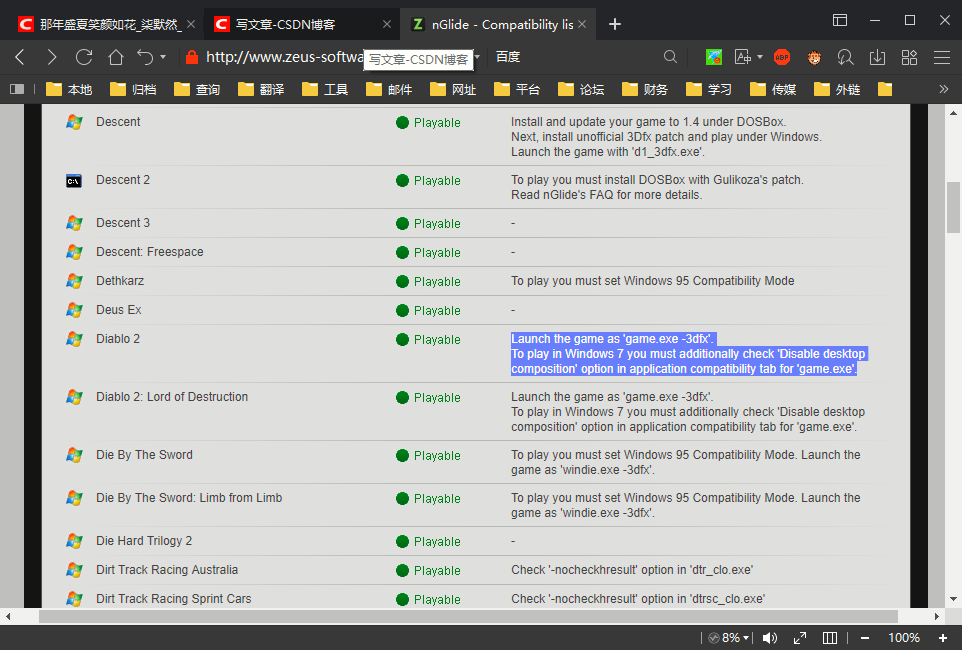Click the vertical scrollbar up arrow

(953, 113)
